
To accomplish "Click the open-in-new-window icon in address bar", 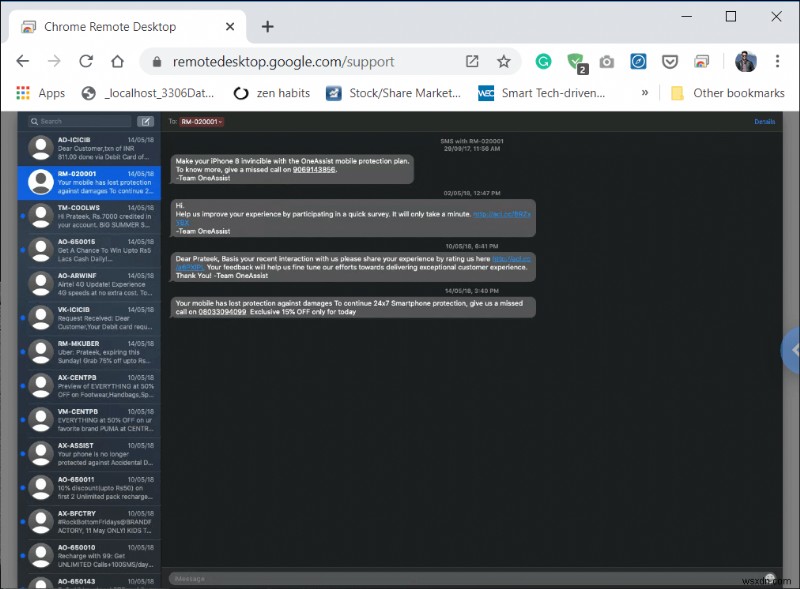I will (x=472, y=61).
